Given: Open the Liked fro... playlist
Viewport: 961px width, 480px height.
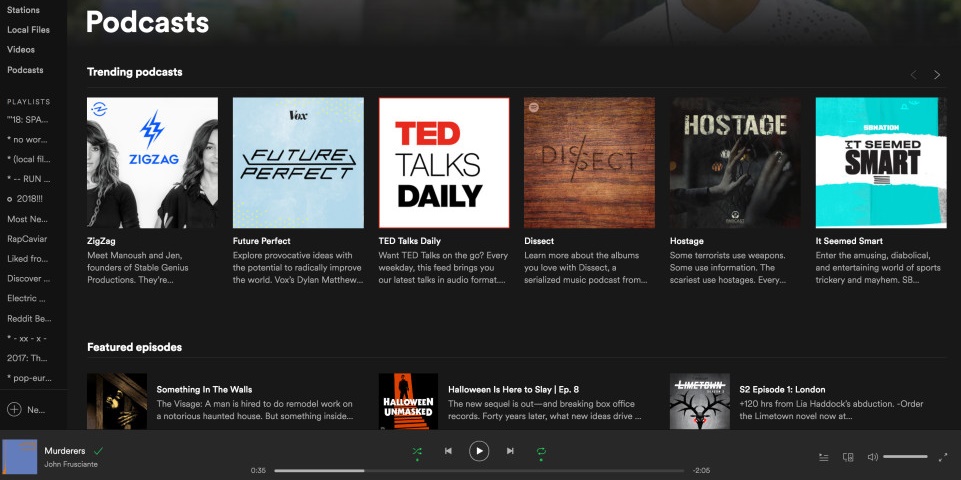Looking at the screenshot, I should pyautogui.click(x=28, y=259).
